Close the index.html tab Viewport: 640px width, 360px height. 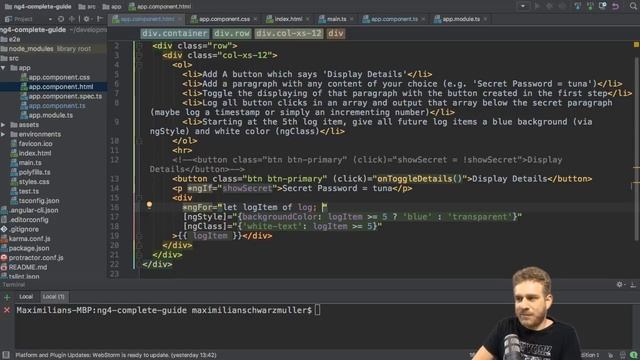[307, 19]
